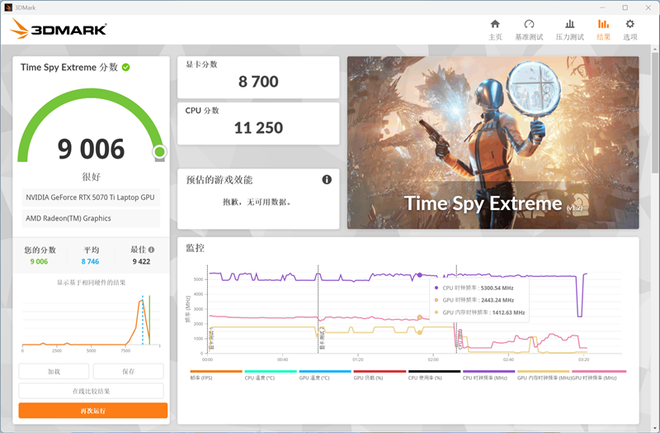Click the 3DMark logo in header
The image size is (660, 433).
[x=59, y=29]
